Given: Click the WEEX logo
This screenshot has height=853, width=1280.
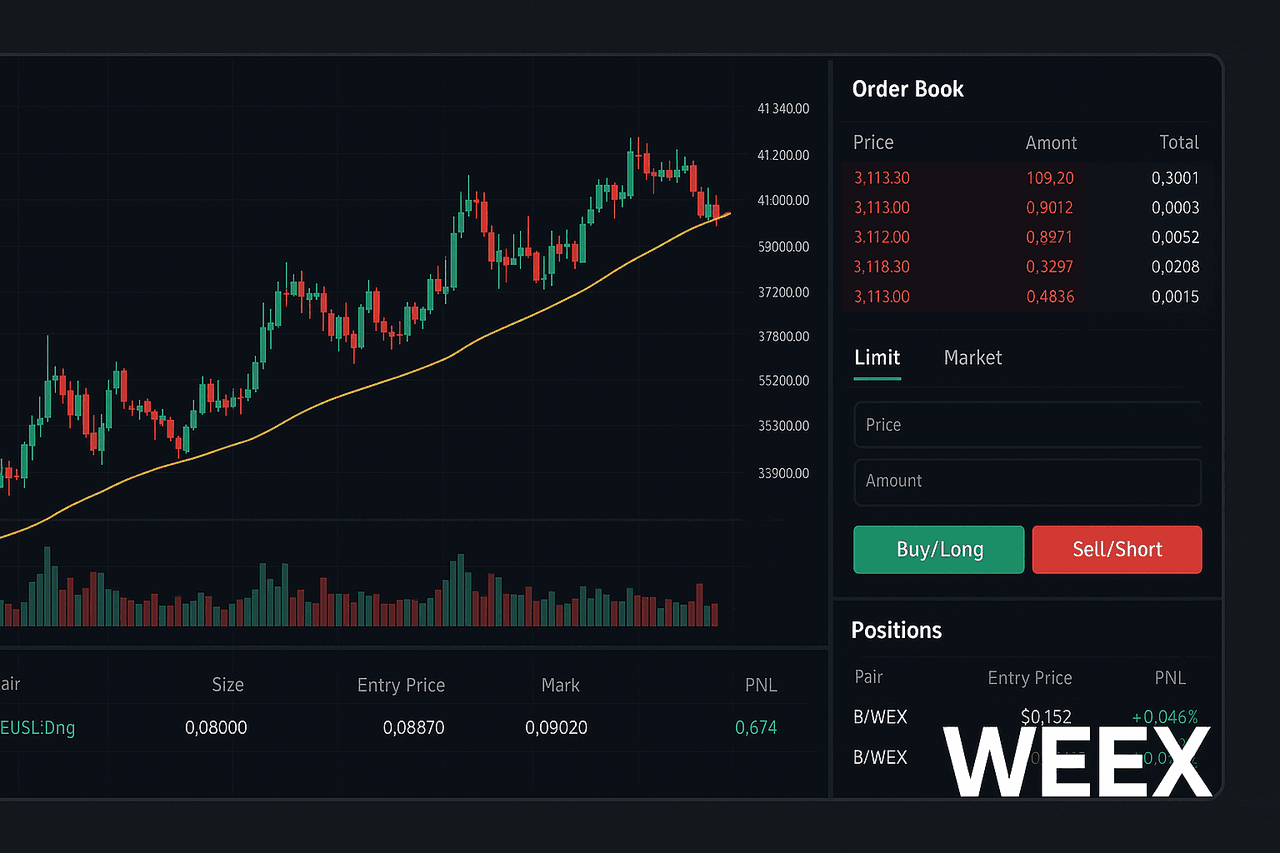Looking at the screenshot, I should point(1076,761).
